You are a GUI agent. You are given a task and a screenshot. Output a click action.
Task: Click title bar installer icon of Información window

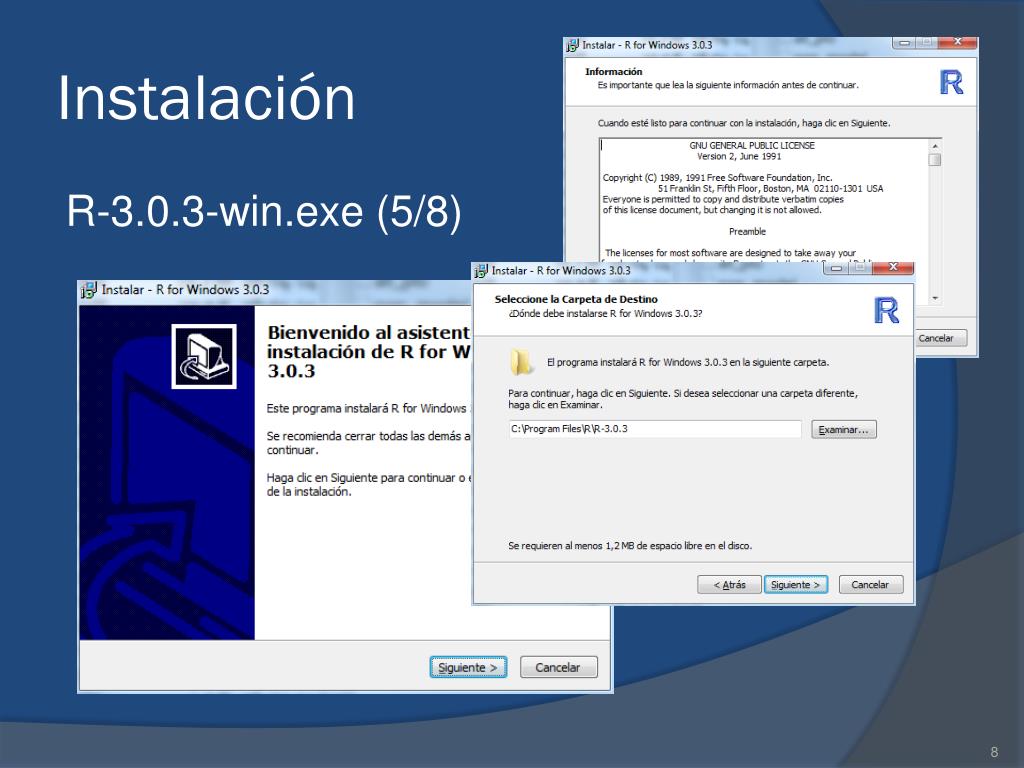click(572, 45)
